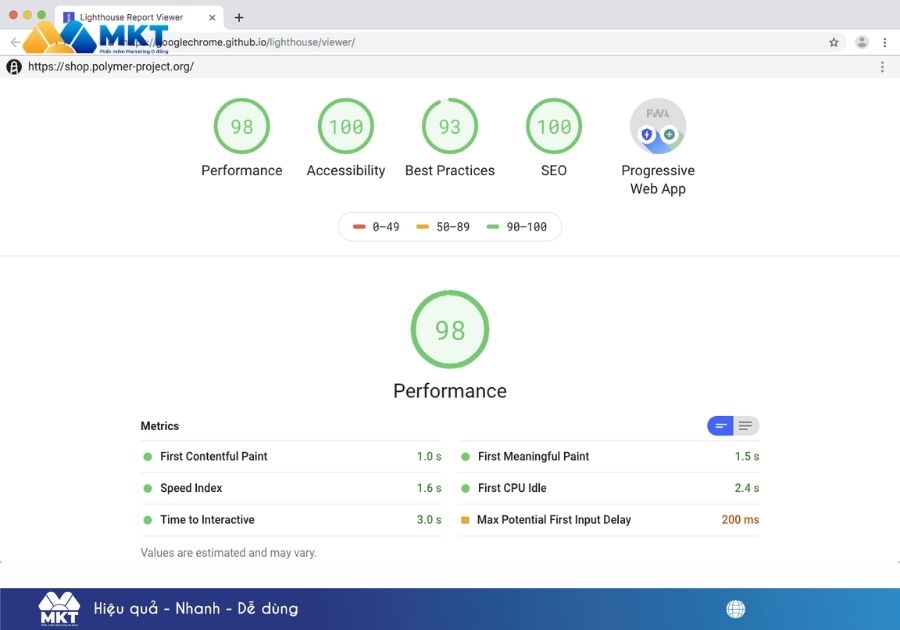Switch metrics to compact view

click(720, 426)
